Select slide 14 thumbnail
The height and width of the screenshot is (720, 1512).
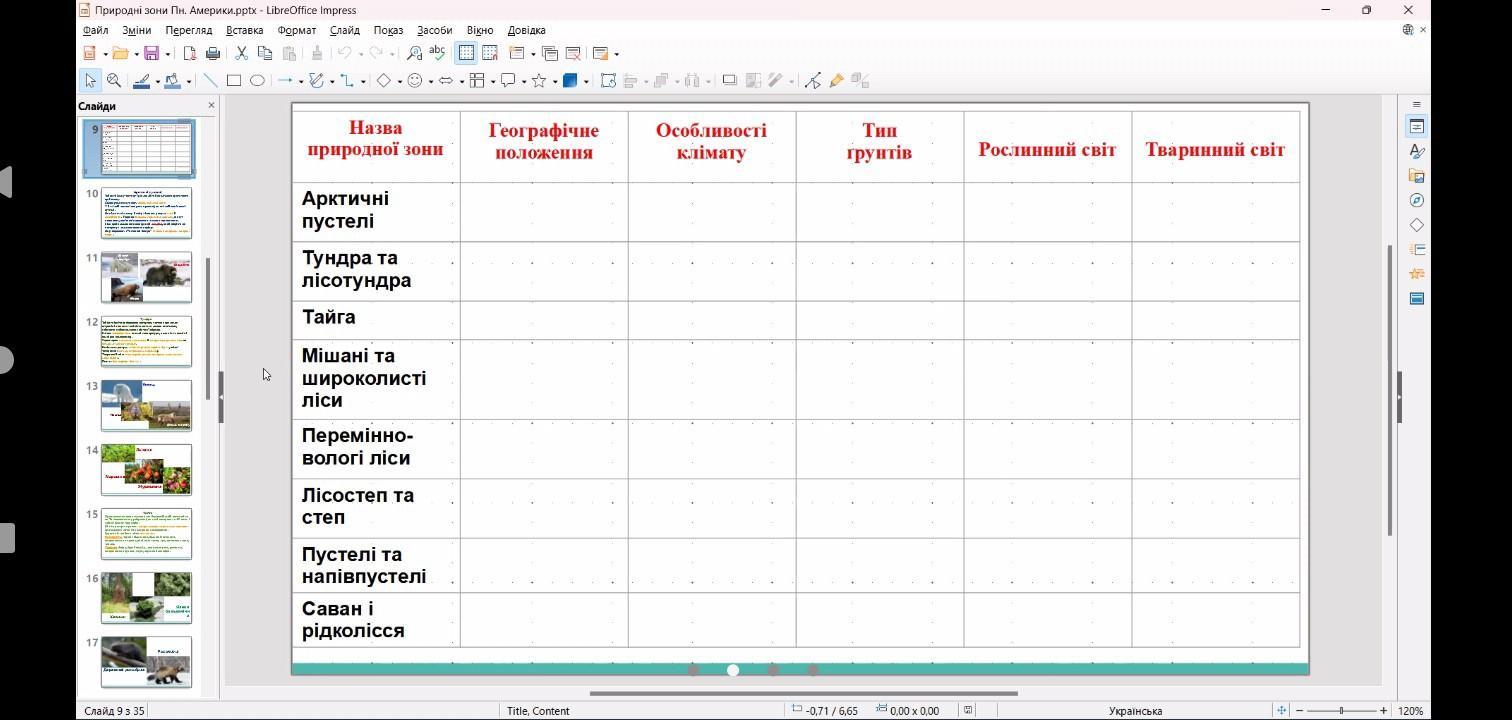point(146,469)
